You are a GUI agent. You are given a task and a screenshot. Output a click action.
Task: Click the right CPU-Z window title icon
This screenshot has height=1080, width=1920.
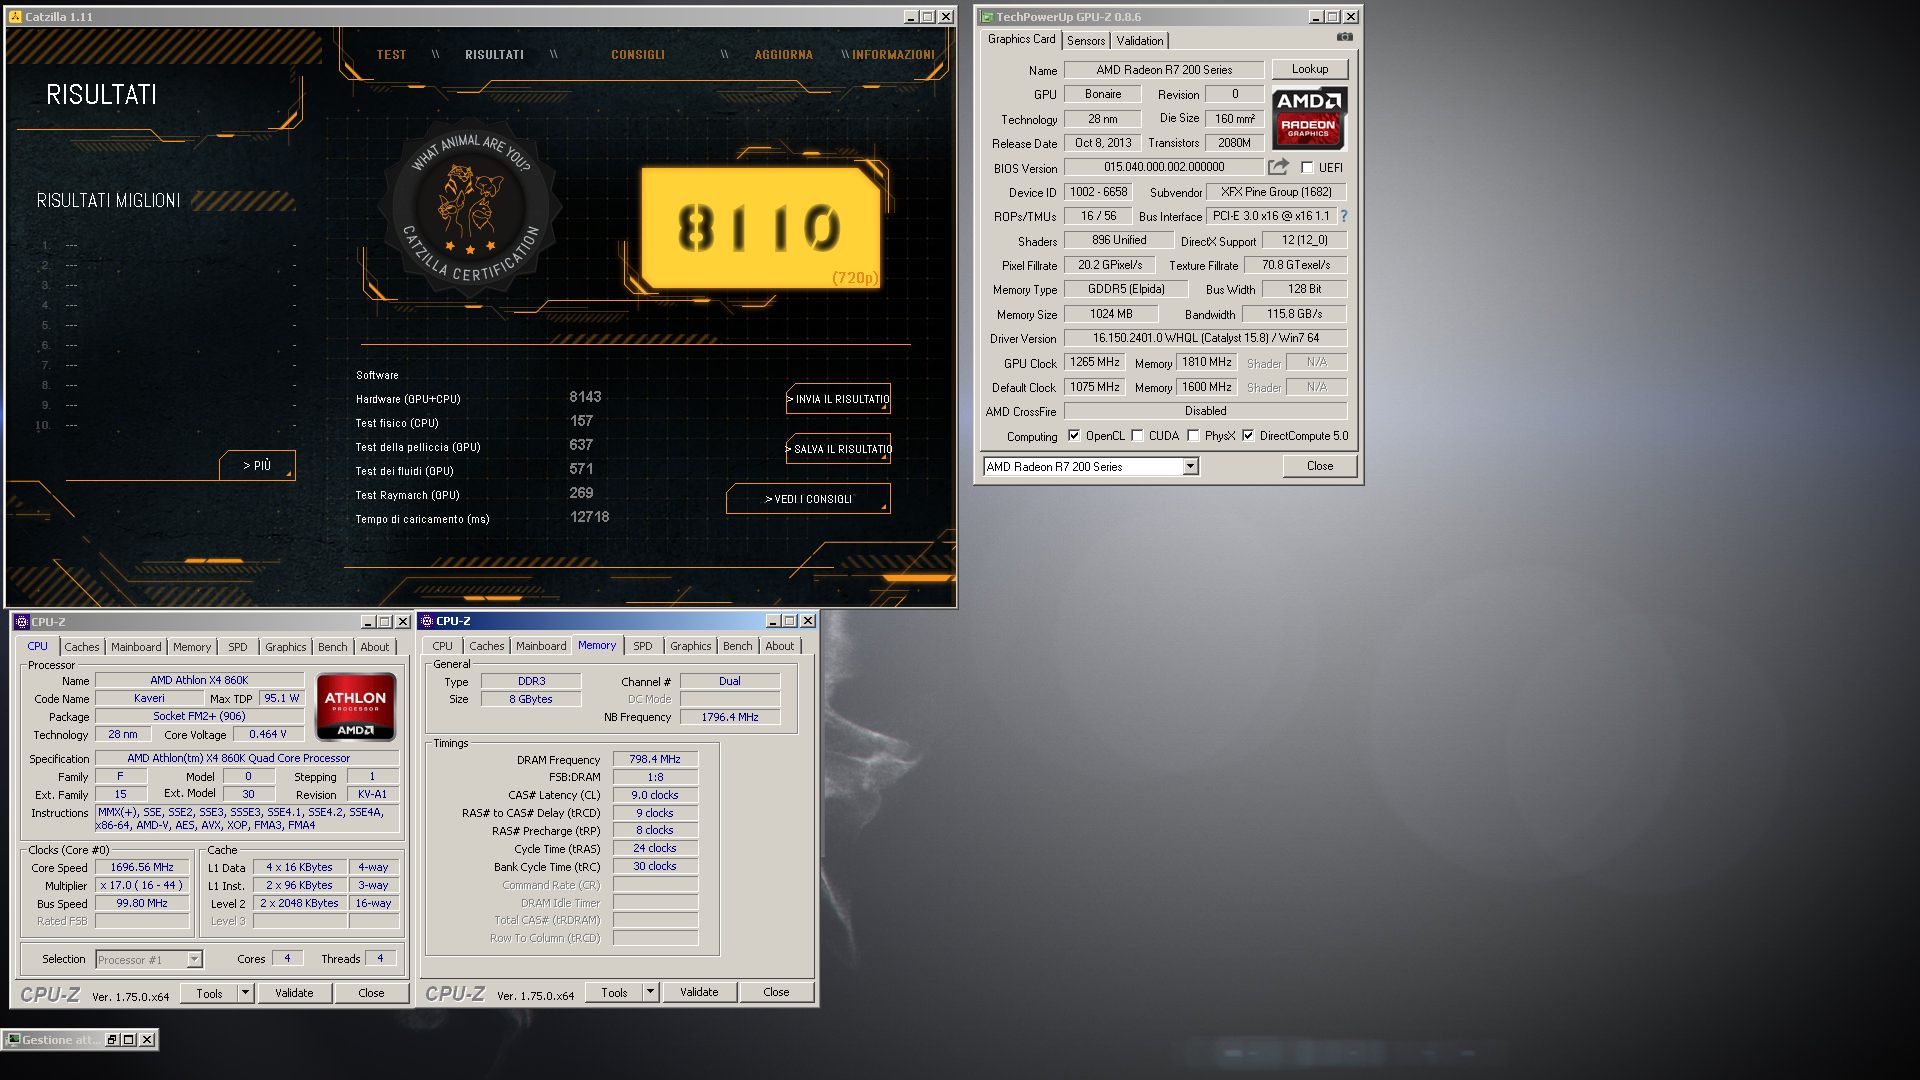(426, 621)
